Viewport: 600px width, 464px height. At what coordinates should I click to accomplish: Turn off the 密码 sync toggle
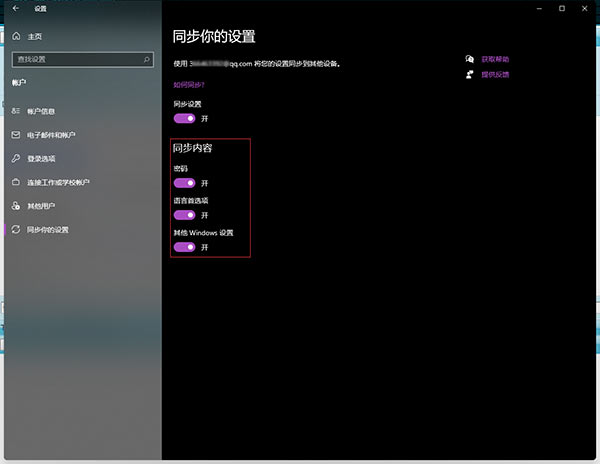[184, 183]
